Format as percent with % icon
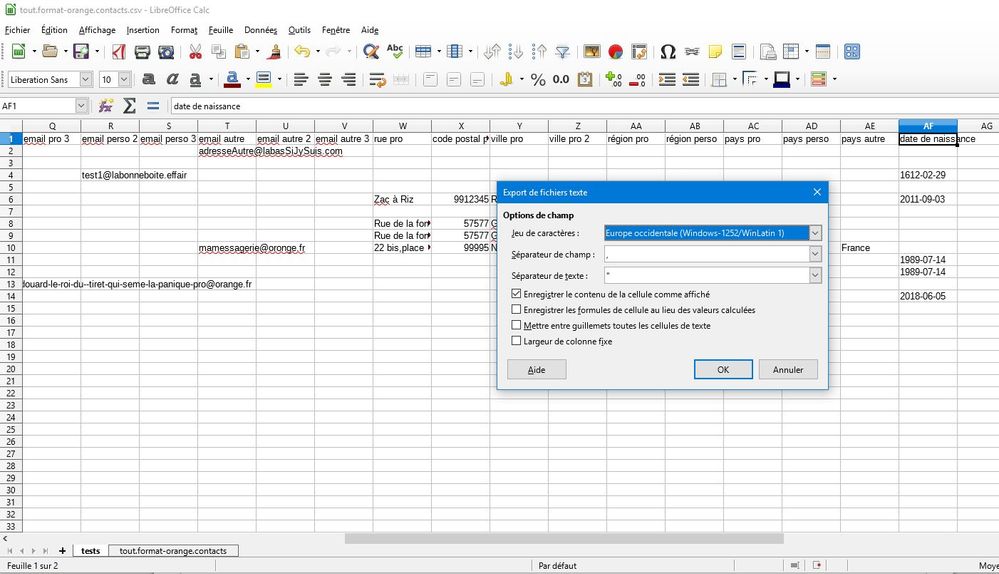The height and width of the screenshot is (574, 999). (538, 79)
